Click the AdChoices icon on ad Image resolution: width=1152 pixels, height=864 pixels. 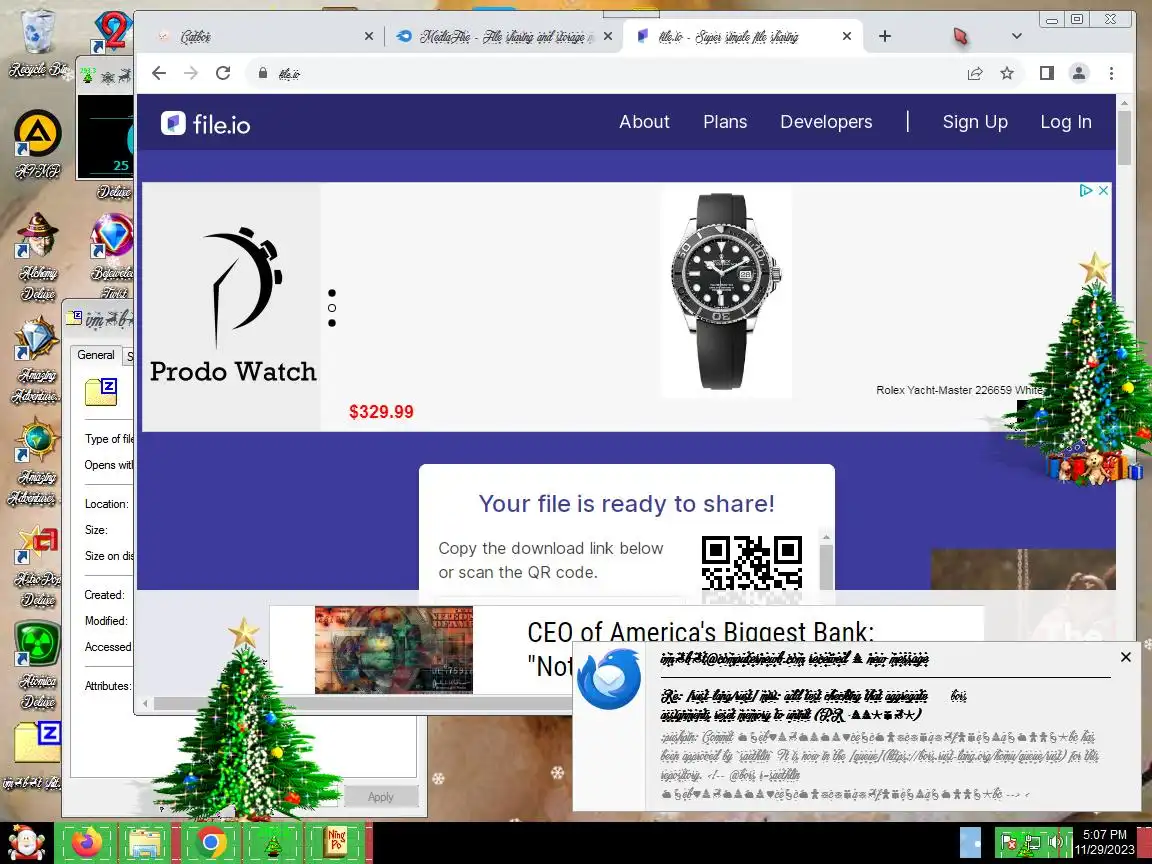[1085, 190]
